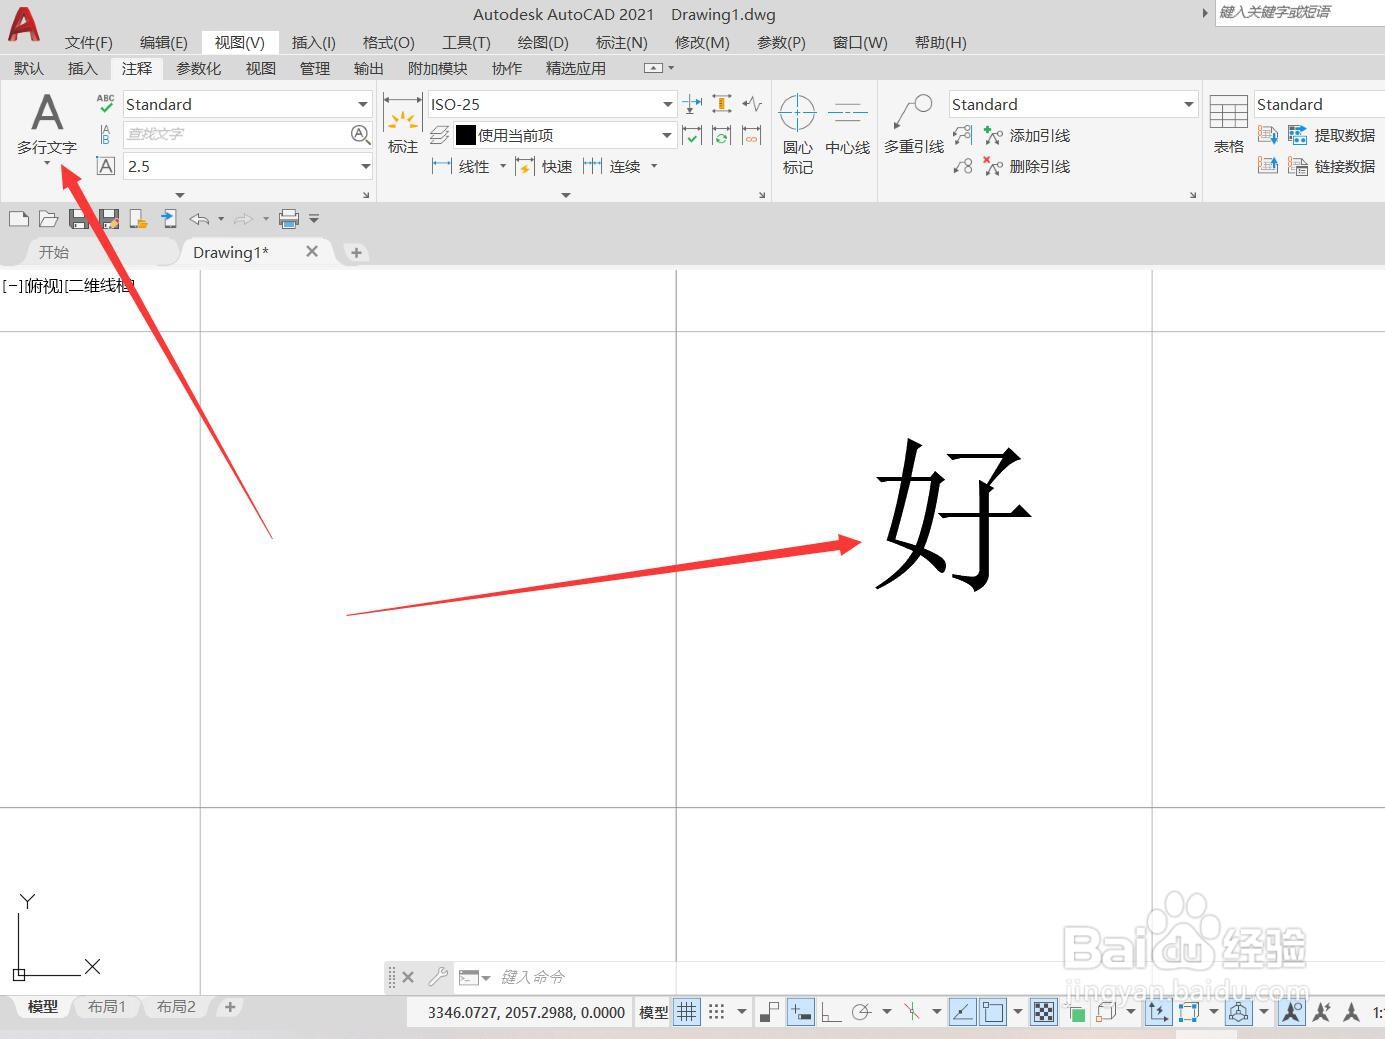Click the 圆心标记 center mark tool
The width and height of the screenshot is (1385, 1039).
[x=797, y=134]
